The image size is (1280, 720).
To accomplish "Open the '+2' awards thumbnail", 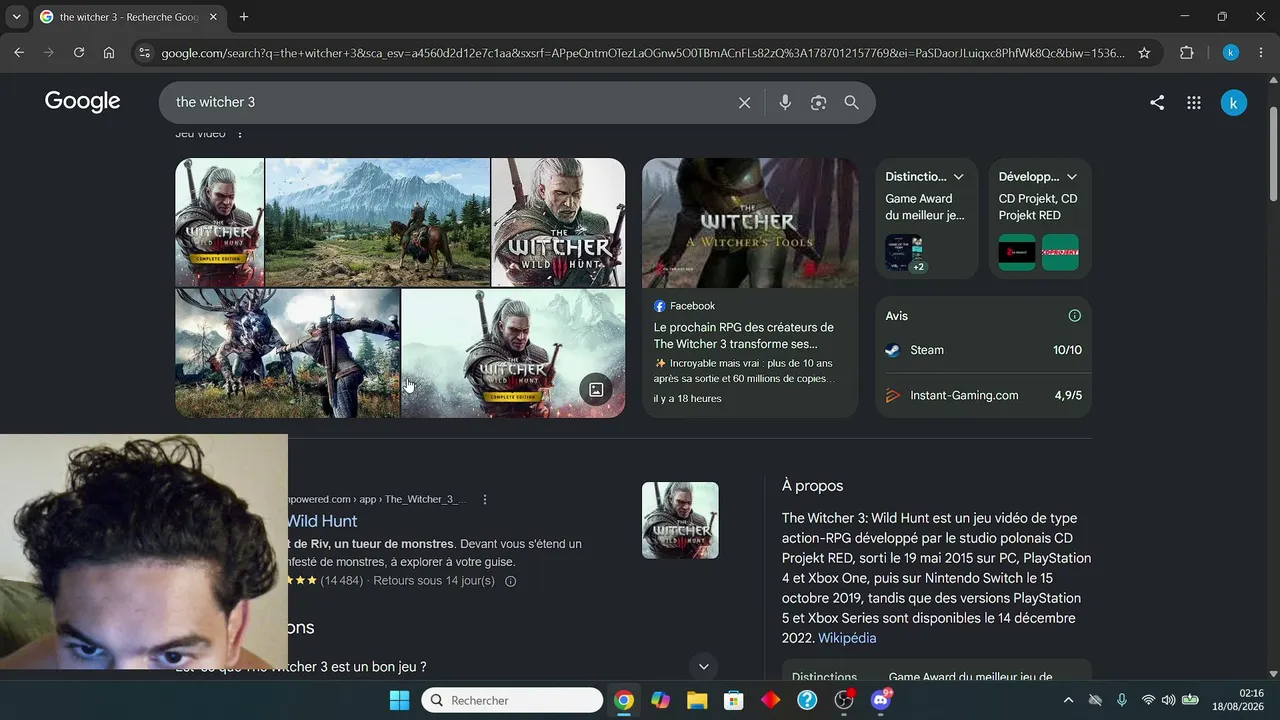I will [x=904, y=252].
